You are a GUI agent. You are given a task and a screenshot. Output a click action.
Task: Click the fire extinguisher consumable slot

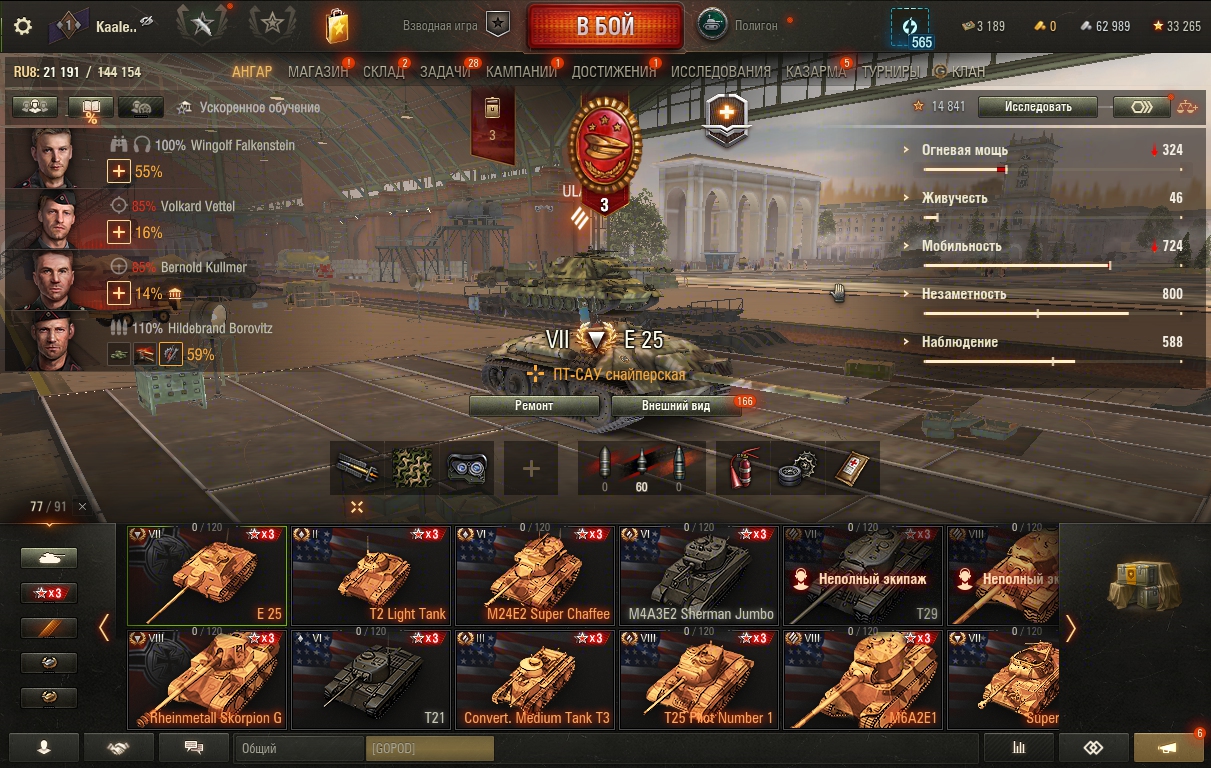pyautogui.click(x=741, y=468)
